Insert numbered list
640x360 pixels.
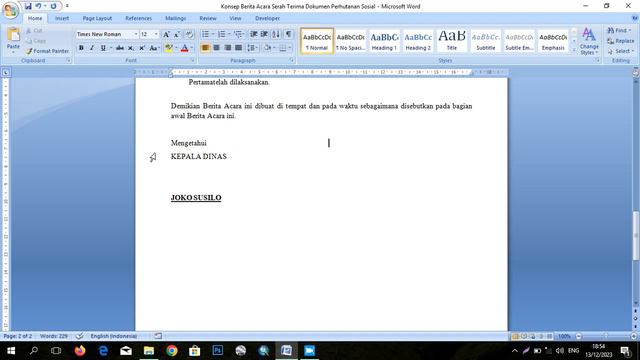tap(222, 34)
